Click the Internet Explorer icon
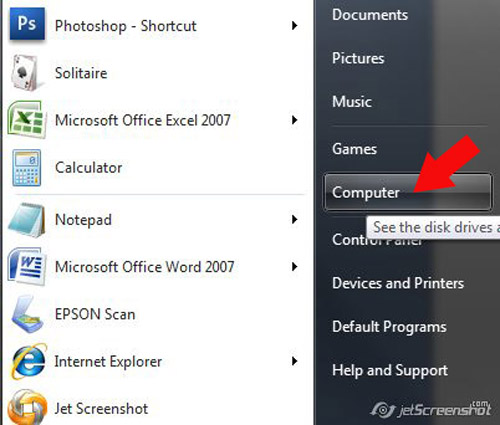The height and width of the screenshot is (425, 500). 27,361
